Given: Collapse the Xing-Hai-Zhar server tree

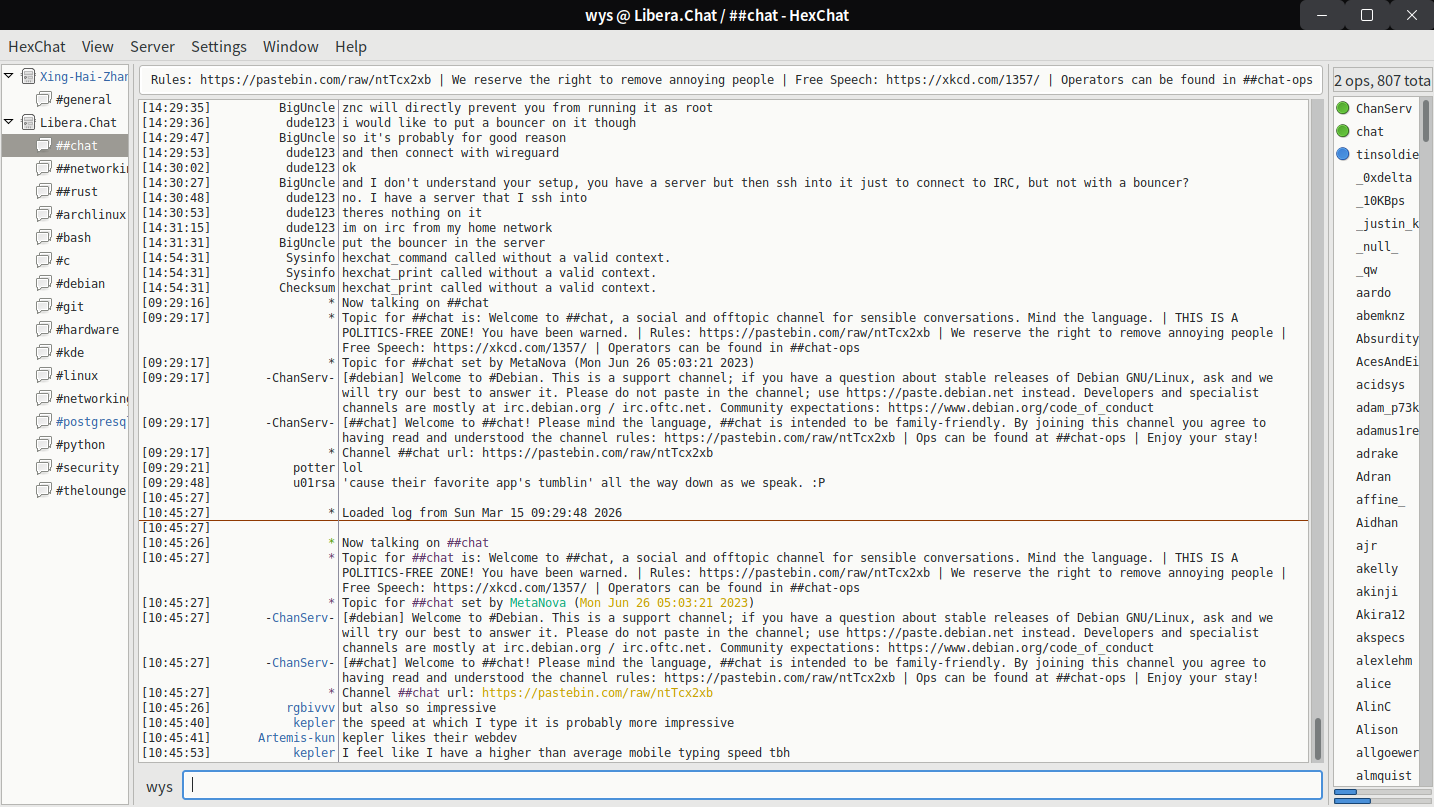Looking at the screenshot, I should 9,76.
